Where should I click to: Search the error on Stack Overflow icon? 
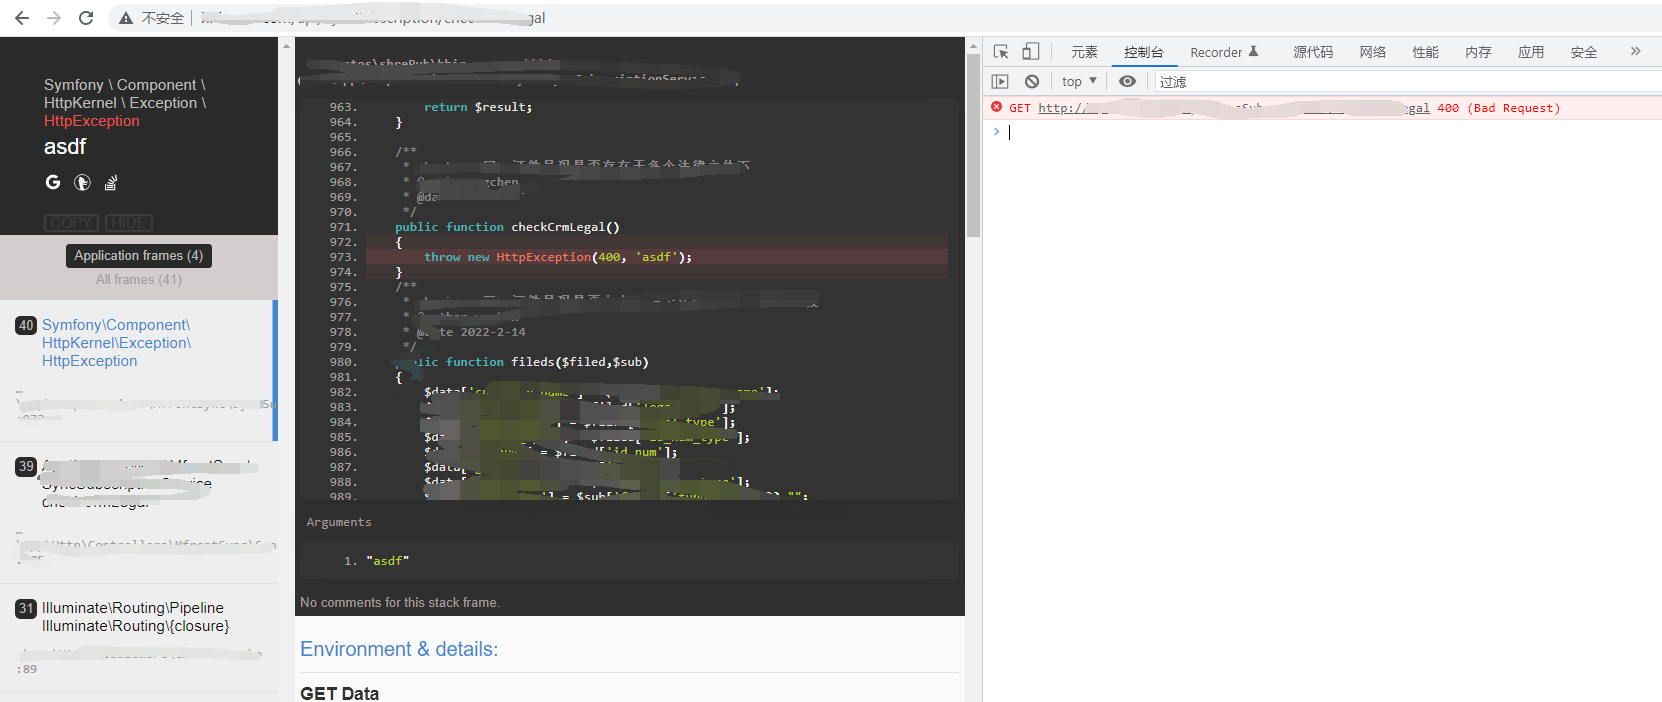point(111,182)
